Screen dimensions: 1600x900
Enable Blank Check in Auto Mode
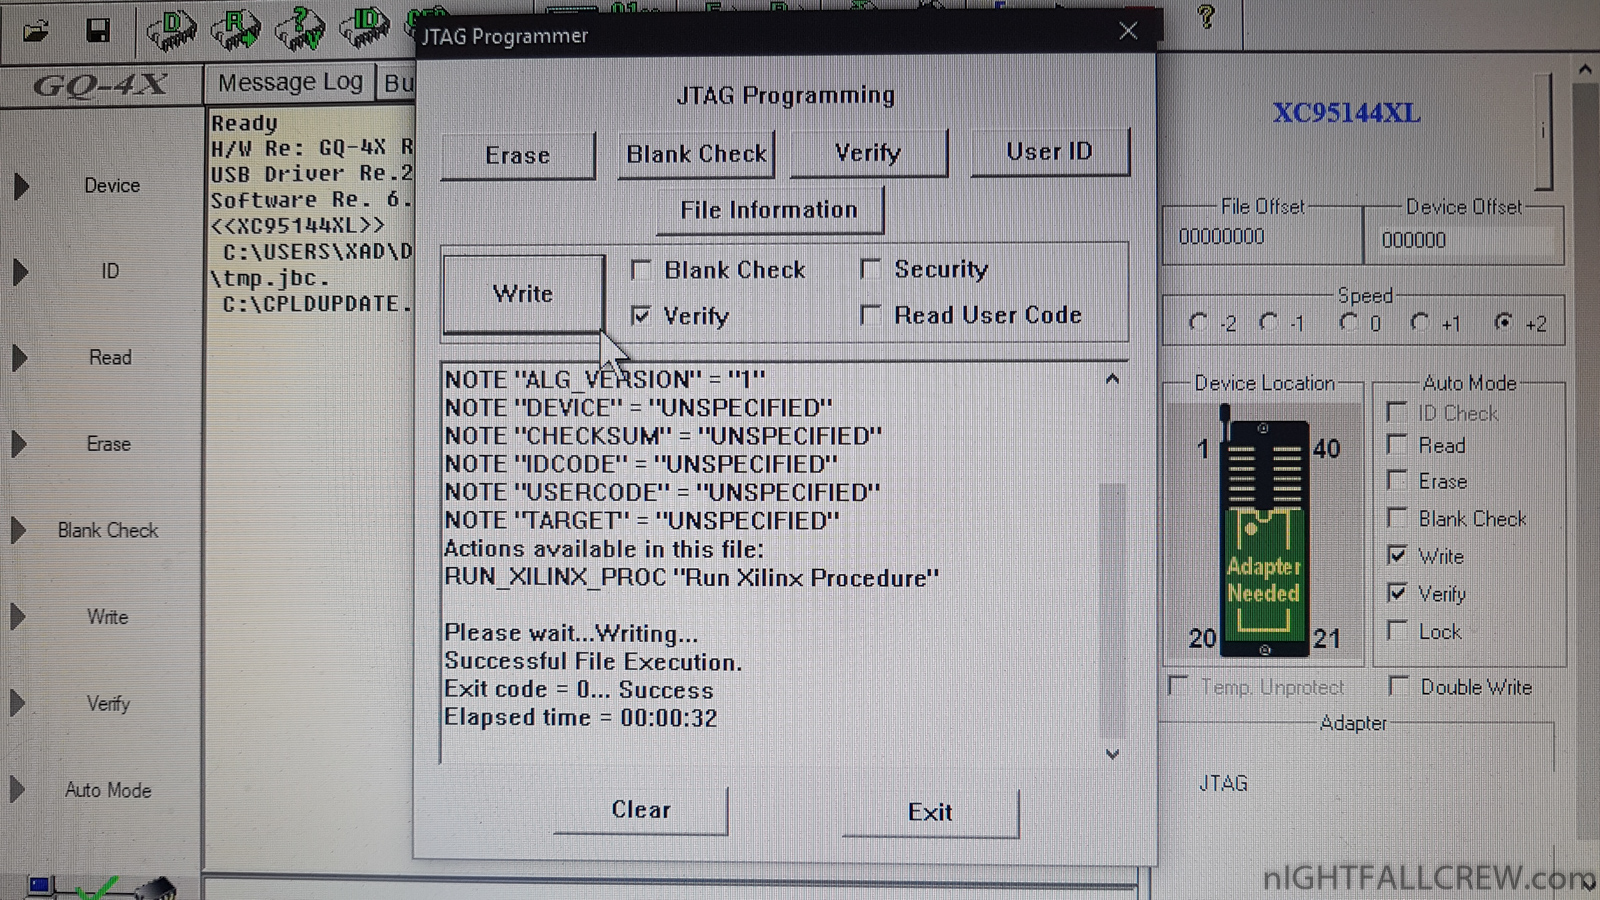click(x=1397, y=517)
